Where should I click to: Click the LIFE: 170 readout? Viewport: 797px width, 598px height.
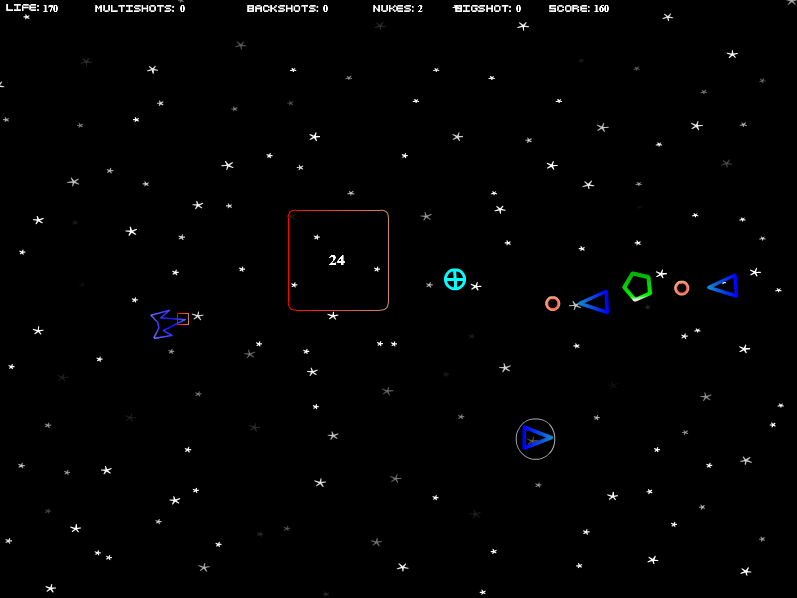click(x=32, y=8)
